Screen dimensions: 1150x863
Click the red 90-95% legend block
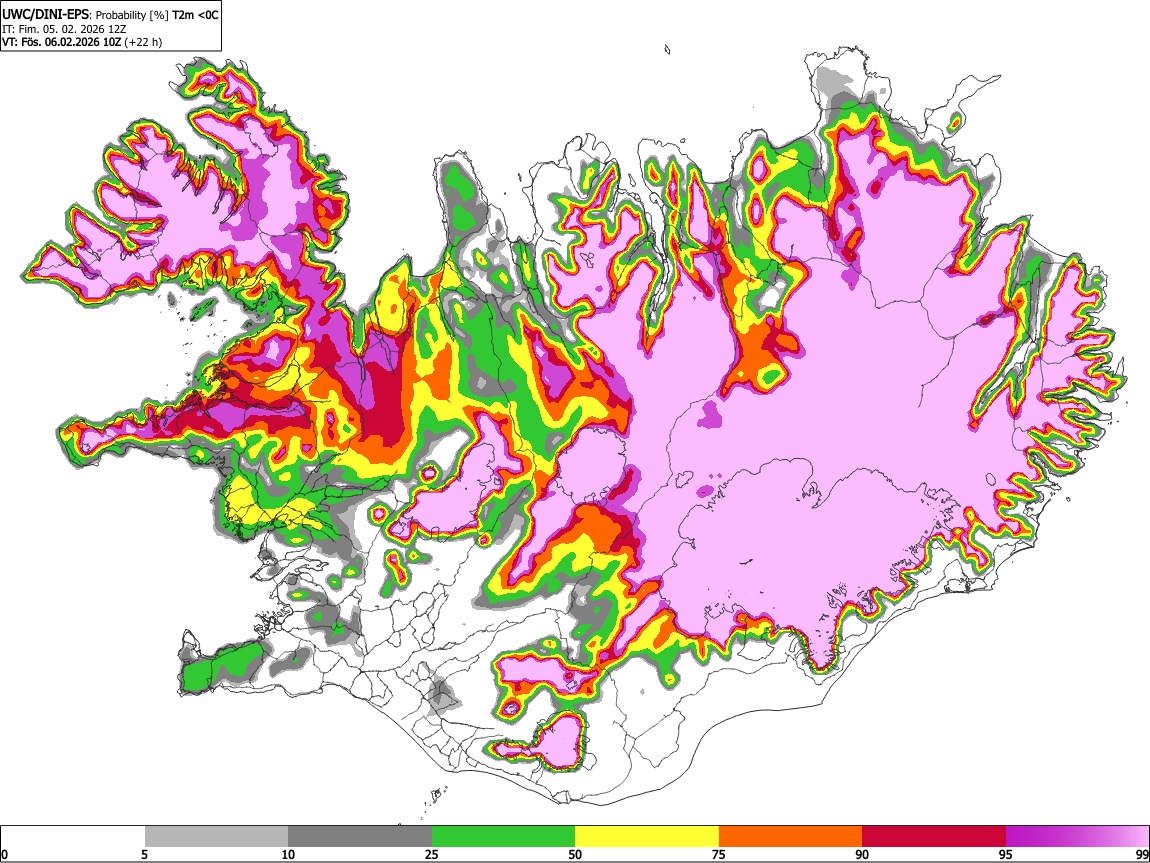[x=934, y=837]
